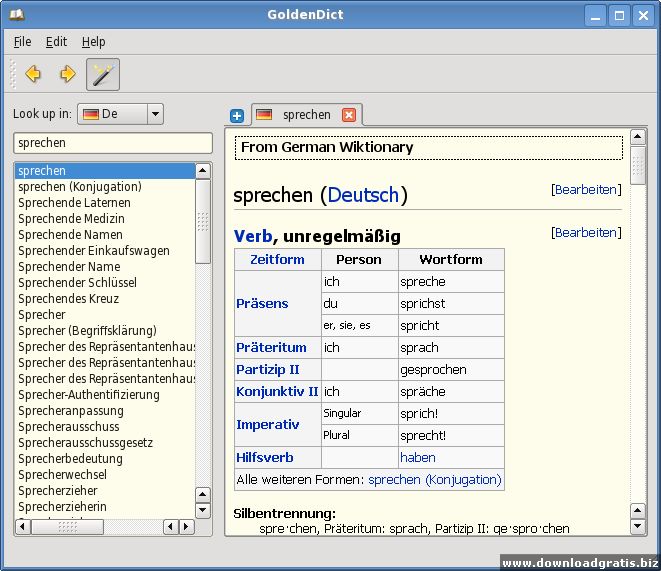661x571 pixels.
Task: Click article pane scroll up arrow at top
Action: 638,137
